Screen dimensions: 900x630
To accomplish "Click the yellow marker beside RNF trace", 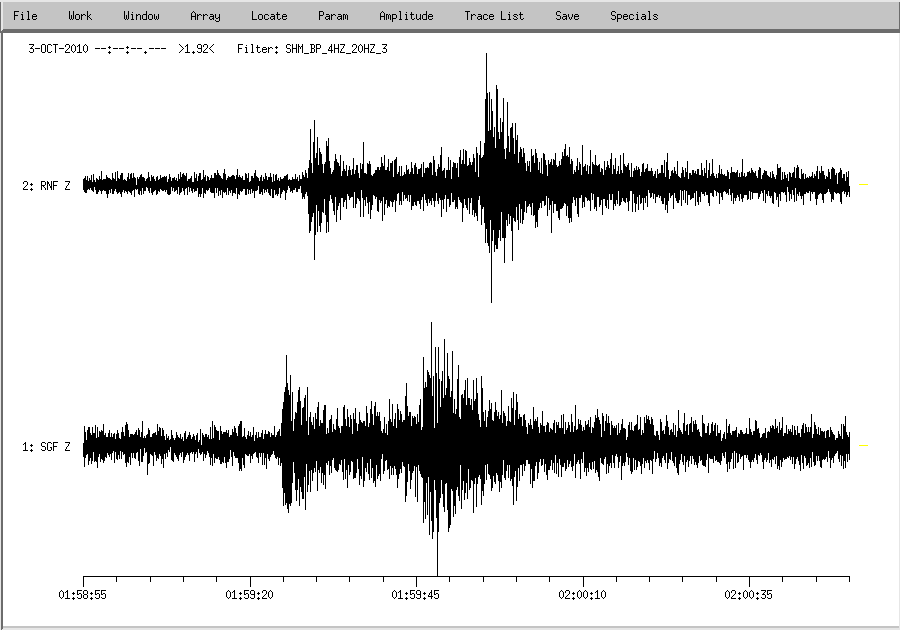I will [x=864, y=185].
